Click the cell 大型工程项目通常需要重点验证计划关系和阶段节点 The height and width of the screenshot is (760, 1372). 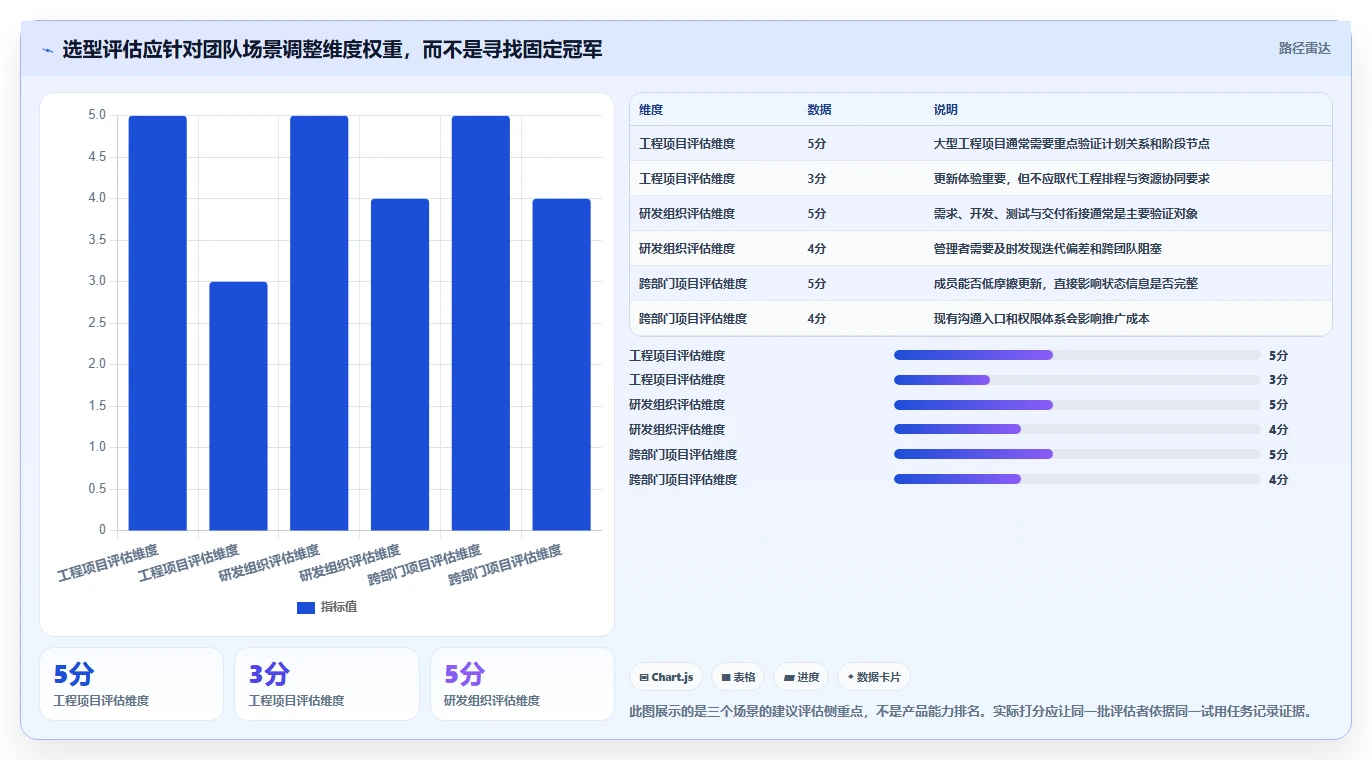point(1072,144)
